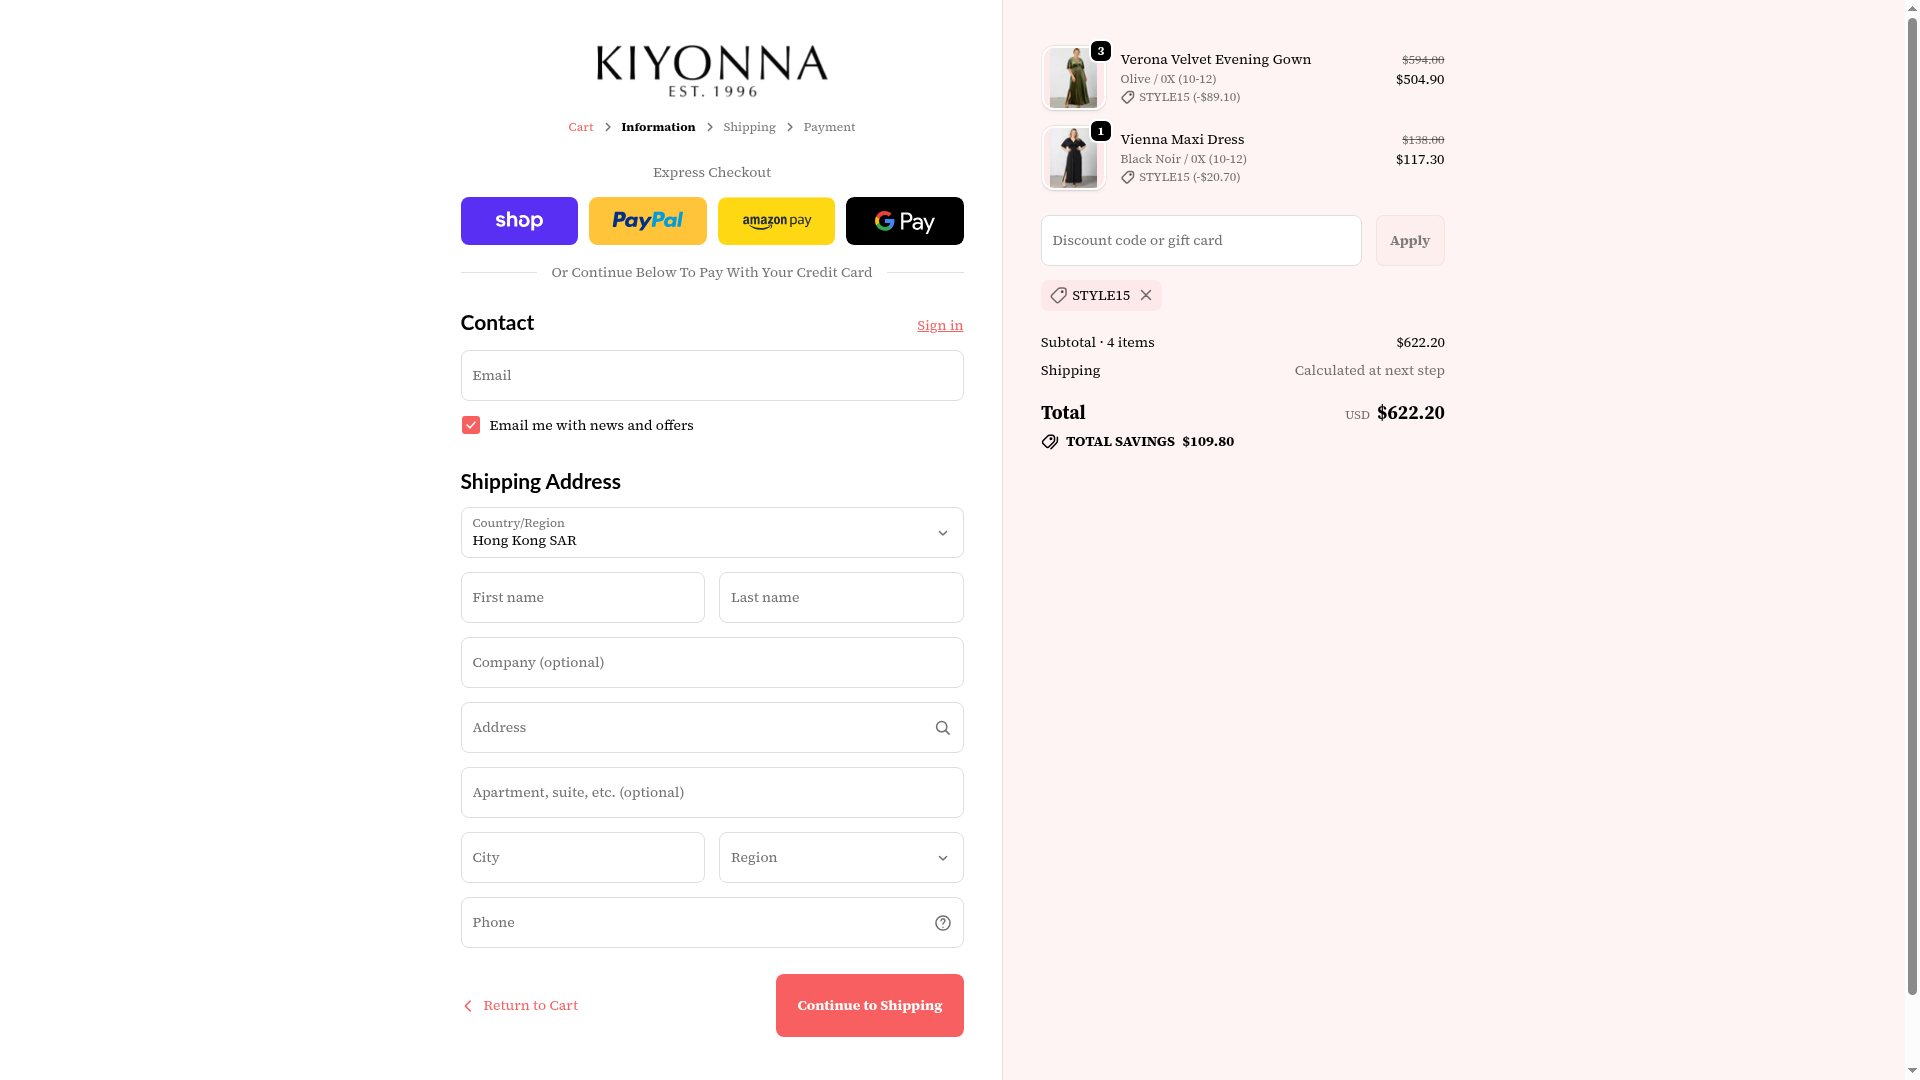Image resolution: width=1920 pixels, height=1080 pixels.
Task: Open the Country/Region dropdown
Action: click(712, 533)
